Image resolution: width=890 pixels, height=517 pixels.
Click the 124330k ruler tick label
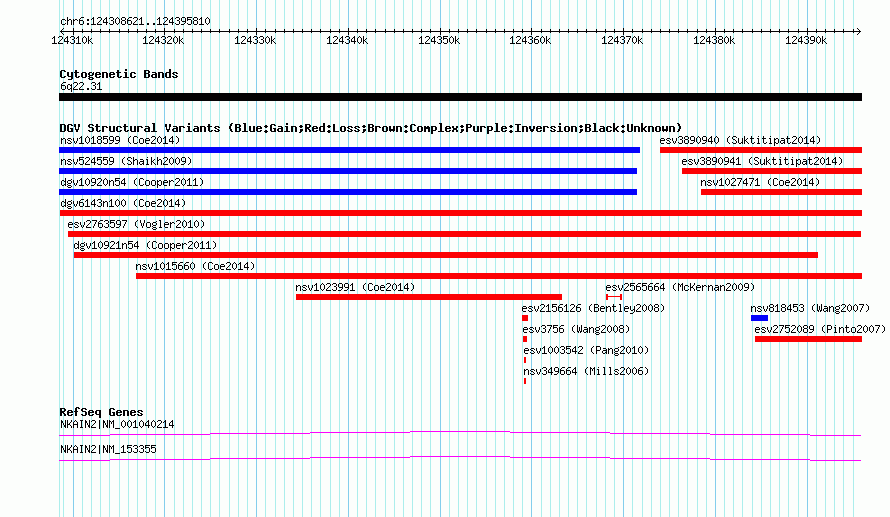[255, 40]
